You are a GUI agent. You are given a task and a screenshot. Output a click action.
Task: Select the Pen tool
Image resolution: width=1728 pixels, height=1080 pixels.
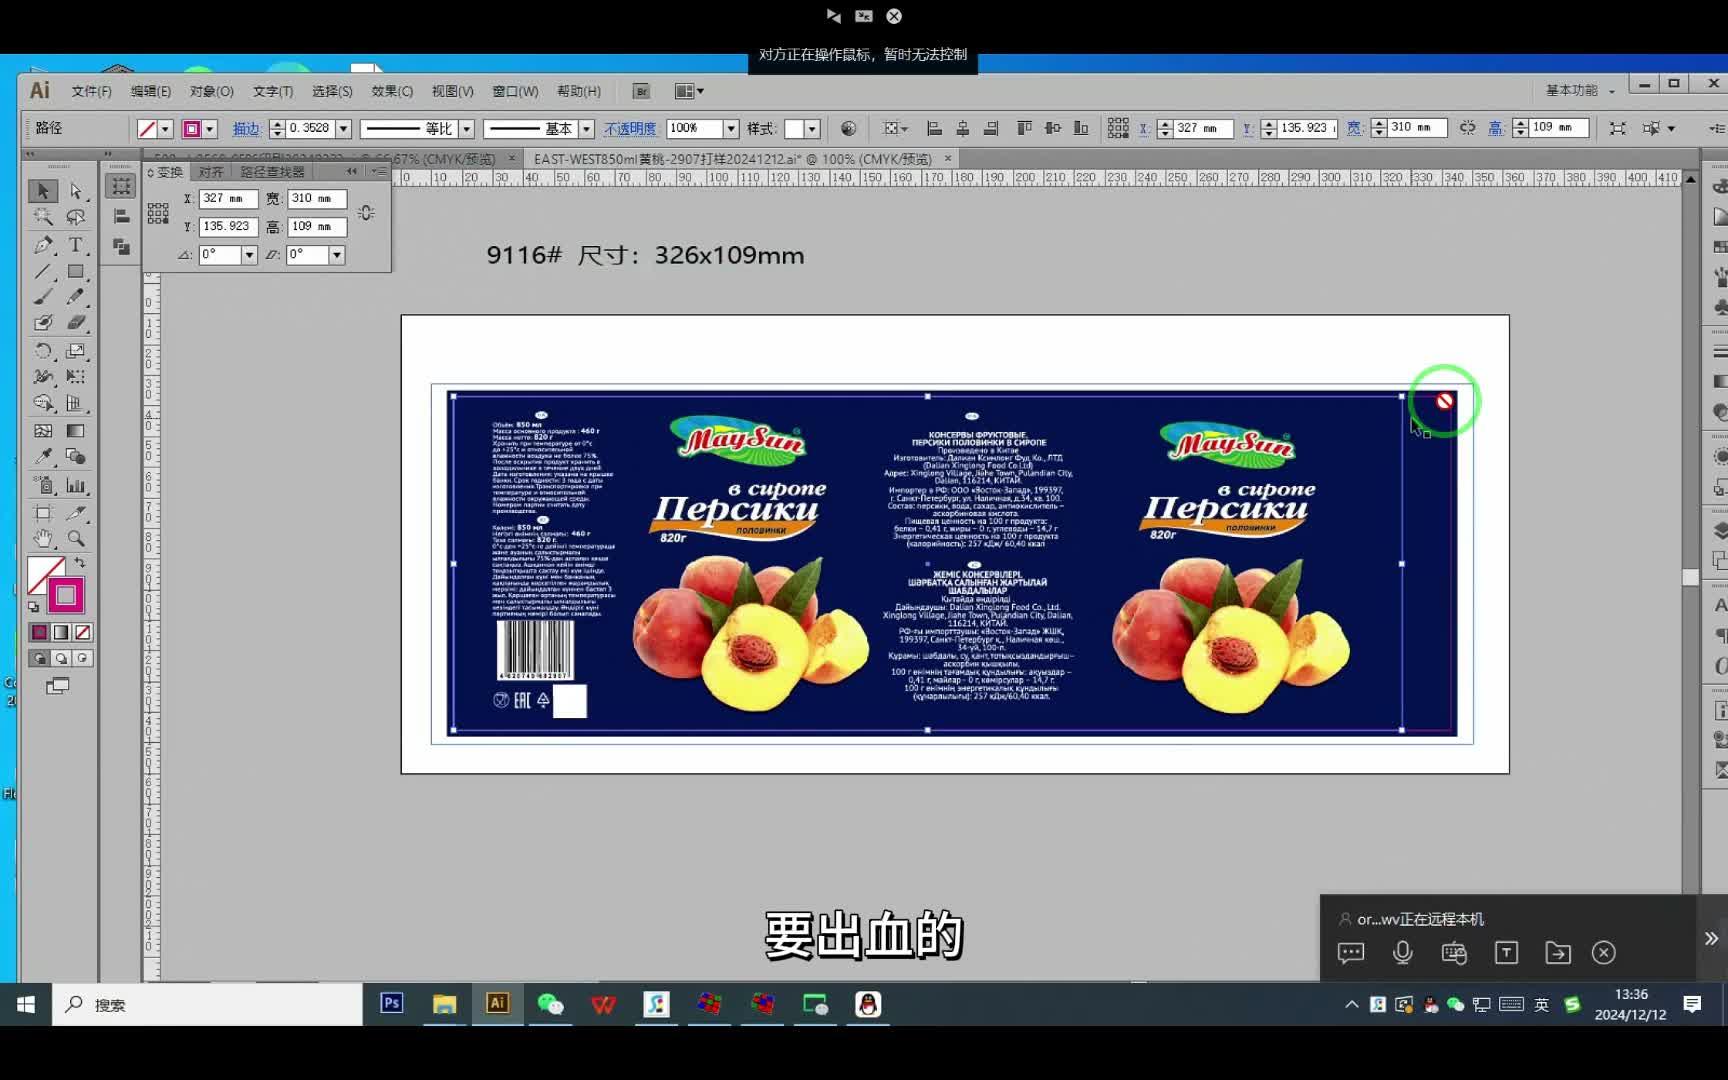(x=42, y=245)
